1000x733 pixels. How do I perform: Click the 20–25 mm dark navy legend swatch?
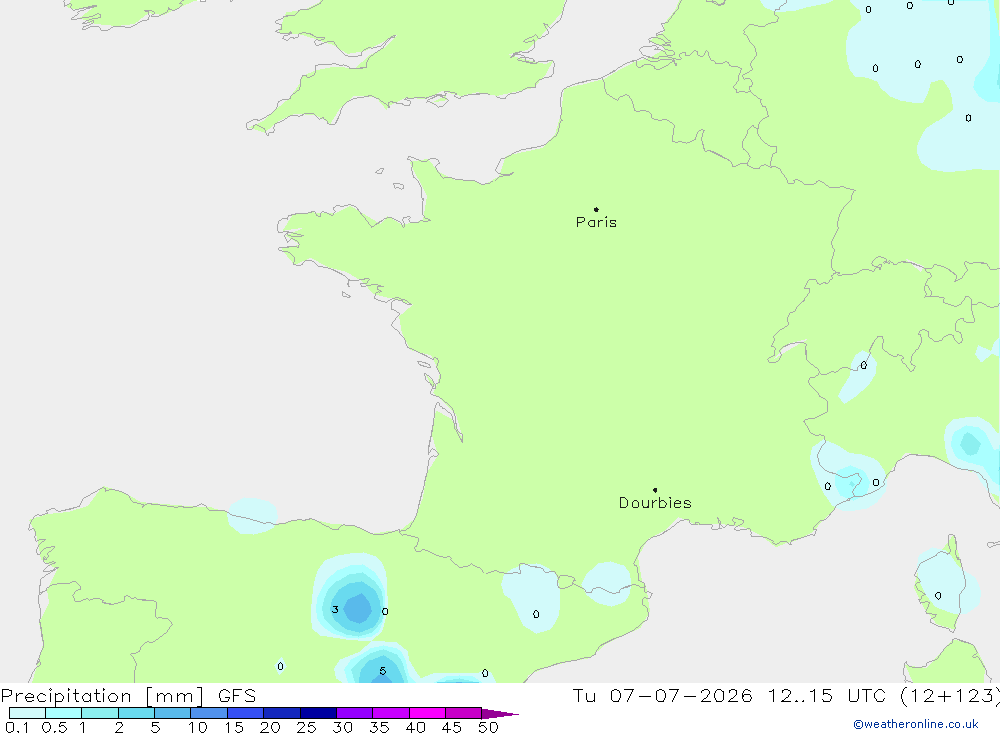point(282,713)
